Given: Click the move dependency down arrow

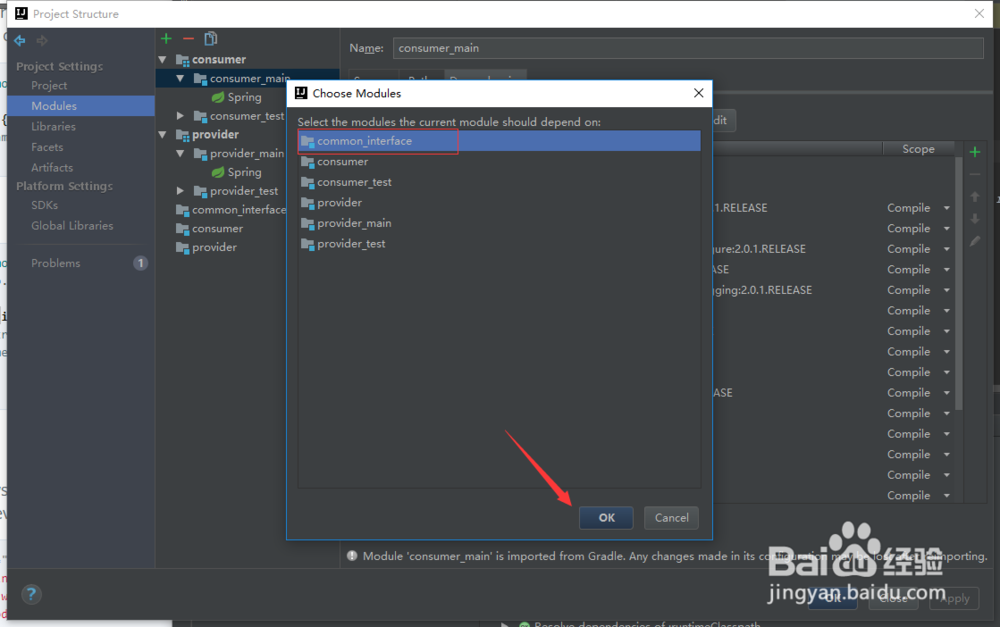Looking at the screenshot, I should (x=974, y=219).
